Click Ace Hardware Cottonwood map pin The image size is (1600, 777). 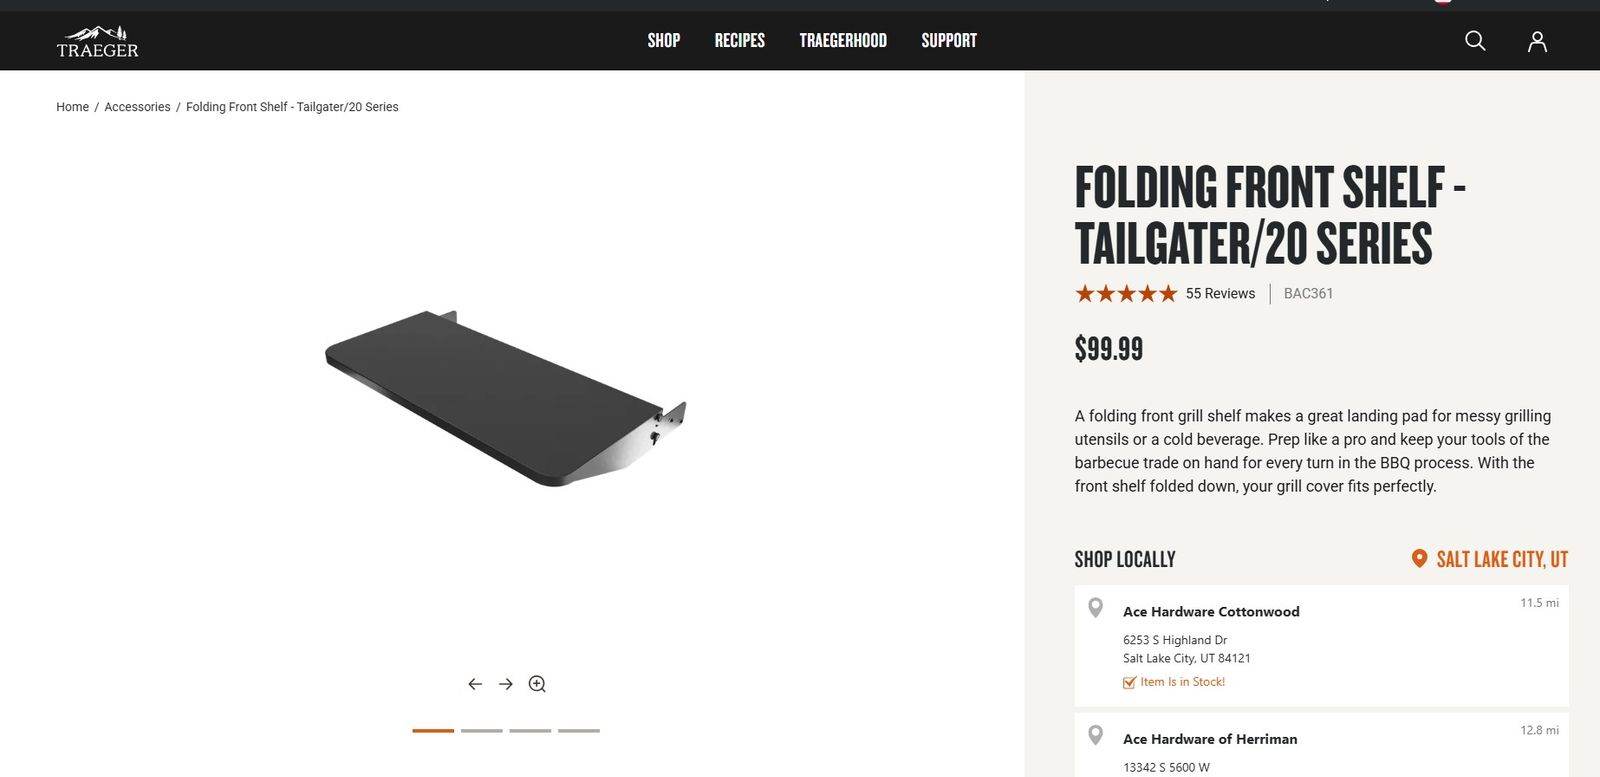[1096, 607]
